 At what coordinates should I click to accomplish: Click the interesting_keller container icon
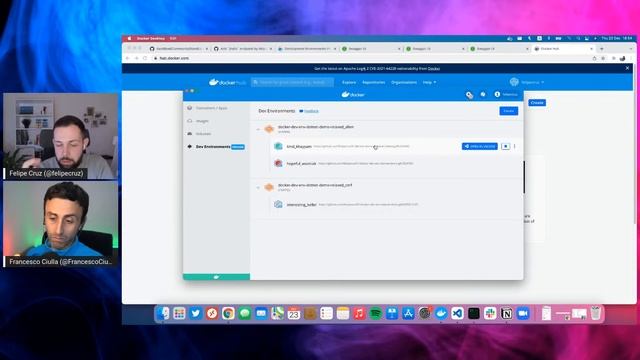(278, 204)
